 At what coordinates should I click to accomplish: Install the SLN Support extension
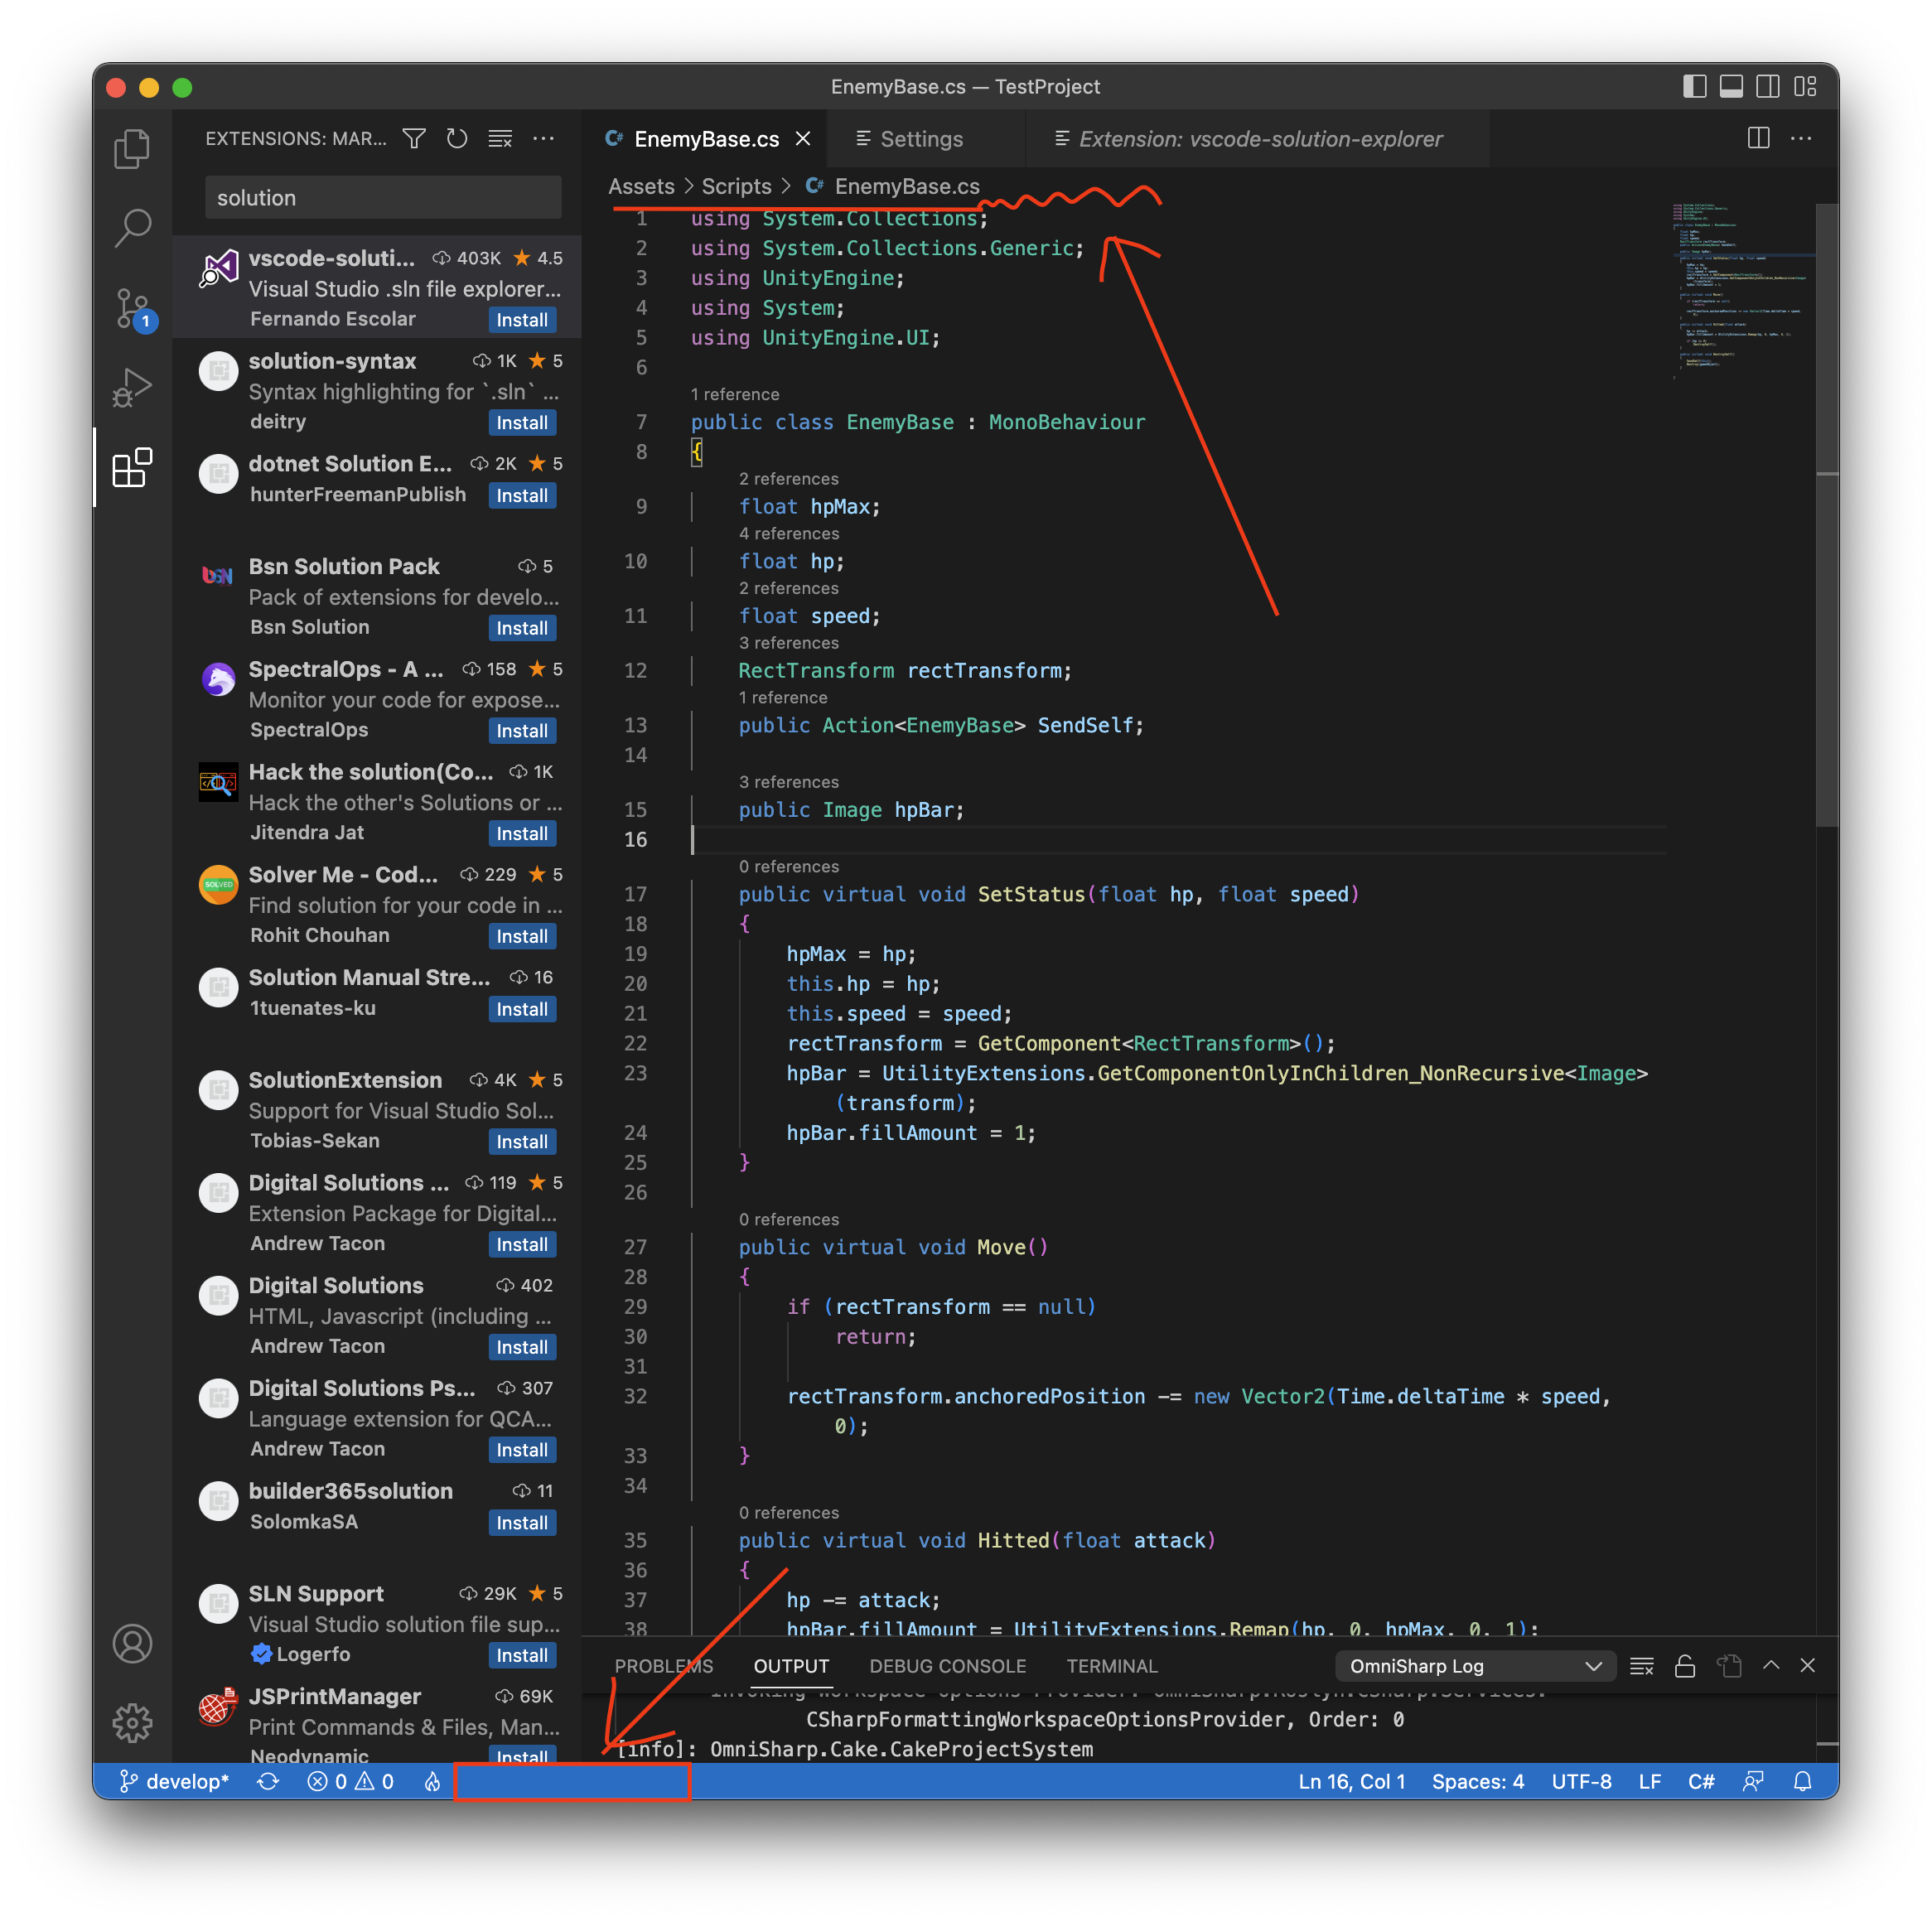(522, 1655)
